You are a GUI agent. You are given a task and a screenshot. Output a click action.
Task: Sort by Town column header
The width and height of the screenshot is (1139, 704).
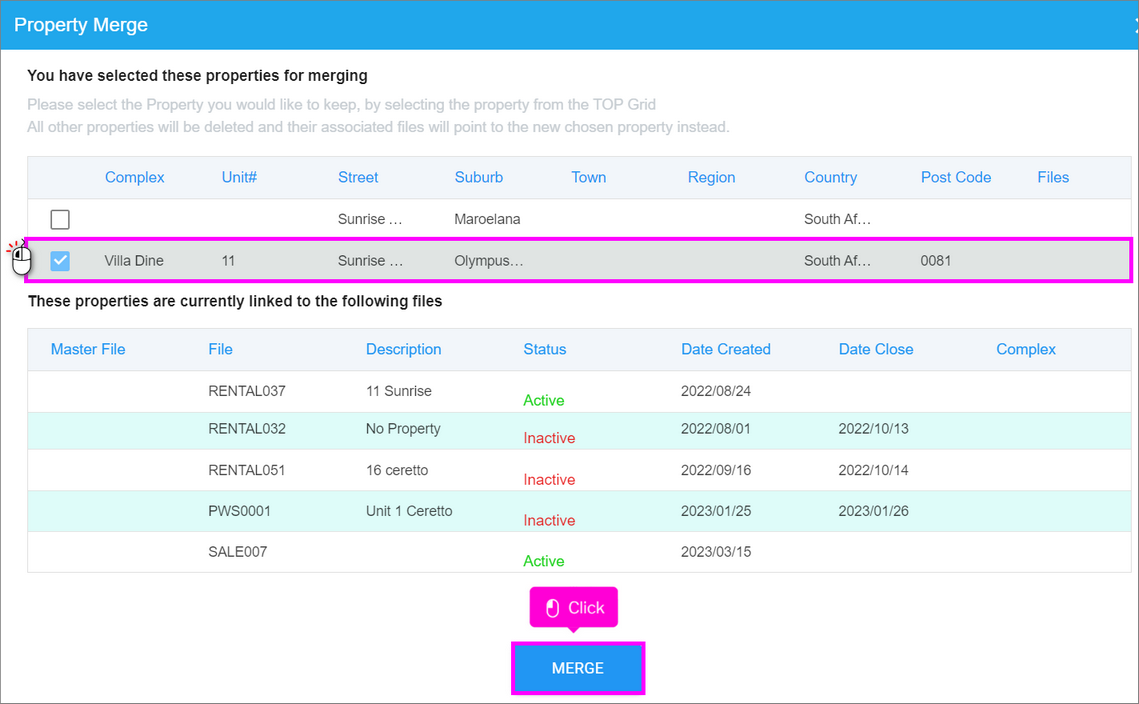tap(588, 177)
